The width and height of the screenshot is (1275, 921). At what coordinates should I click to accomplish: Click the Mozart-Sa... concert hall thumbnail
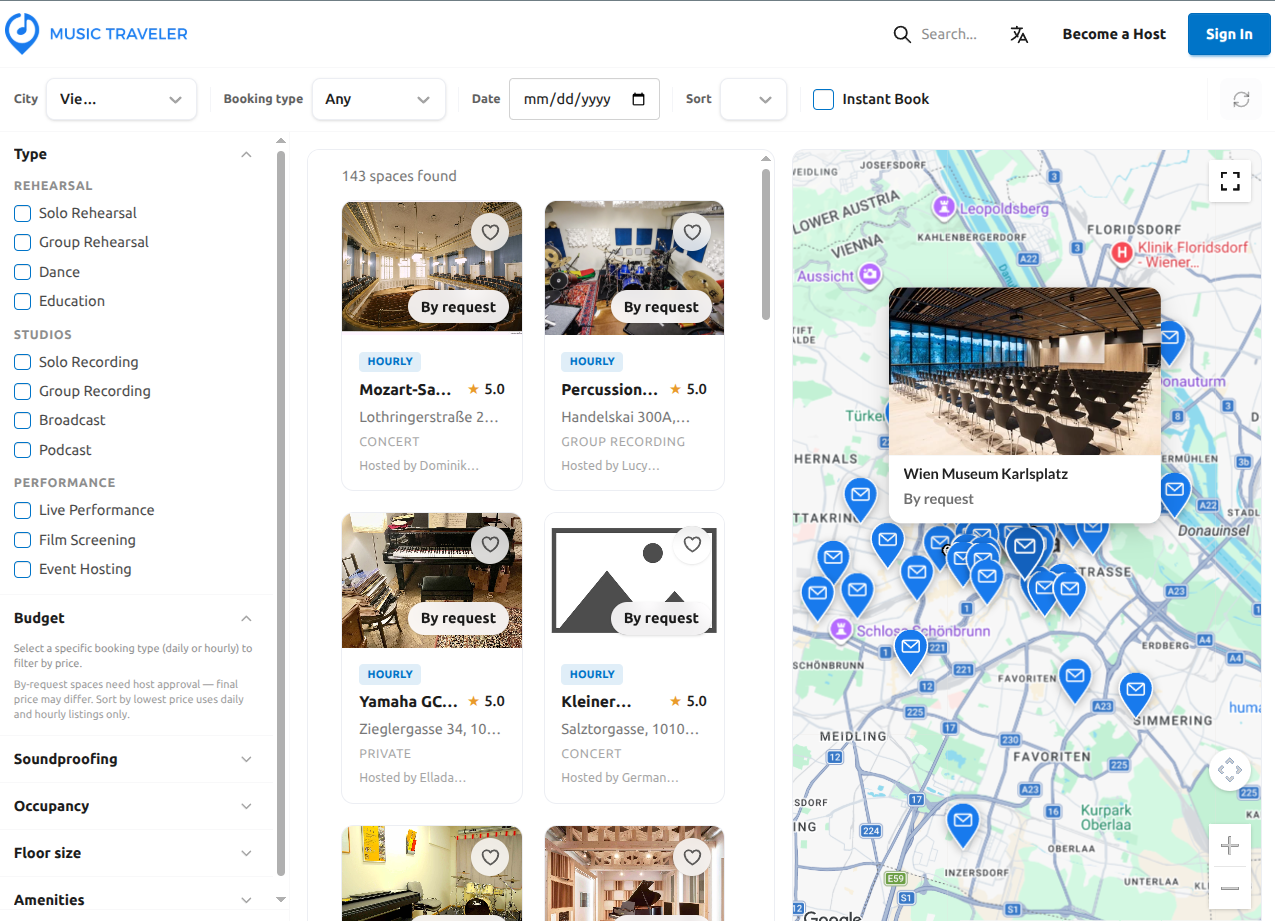(x=431, y=267)
